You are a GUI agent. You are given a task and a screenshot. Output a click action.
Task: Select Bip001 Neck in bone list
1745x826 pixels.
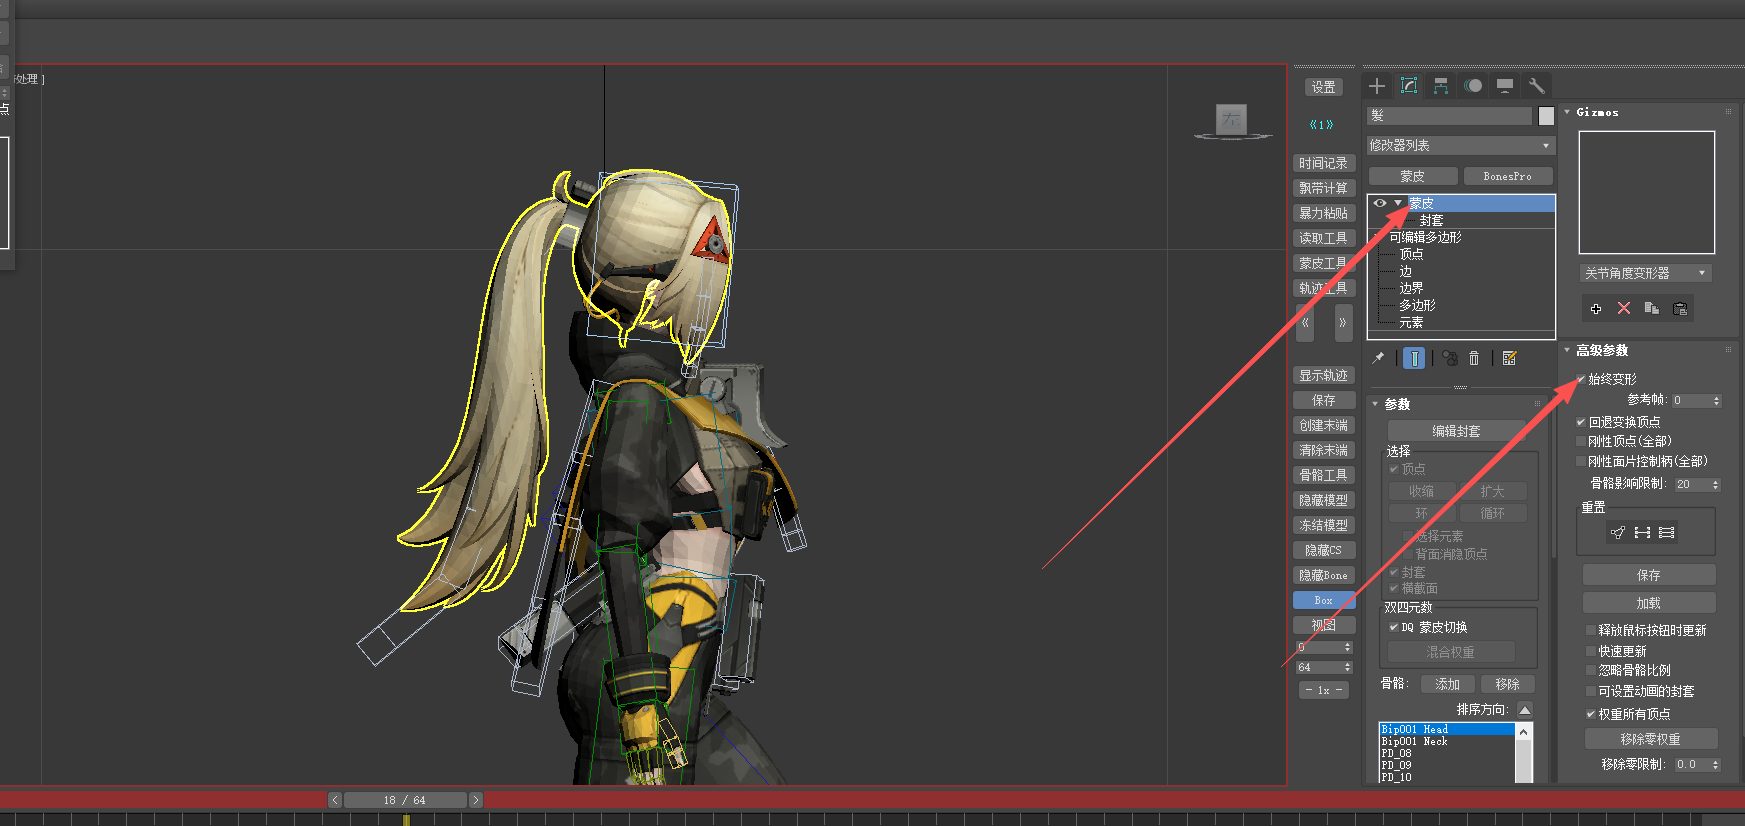pyautogui.click(x=1447, y=741)
